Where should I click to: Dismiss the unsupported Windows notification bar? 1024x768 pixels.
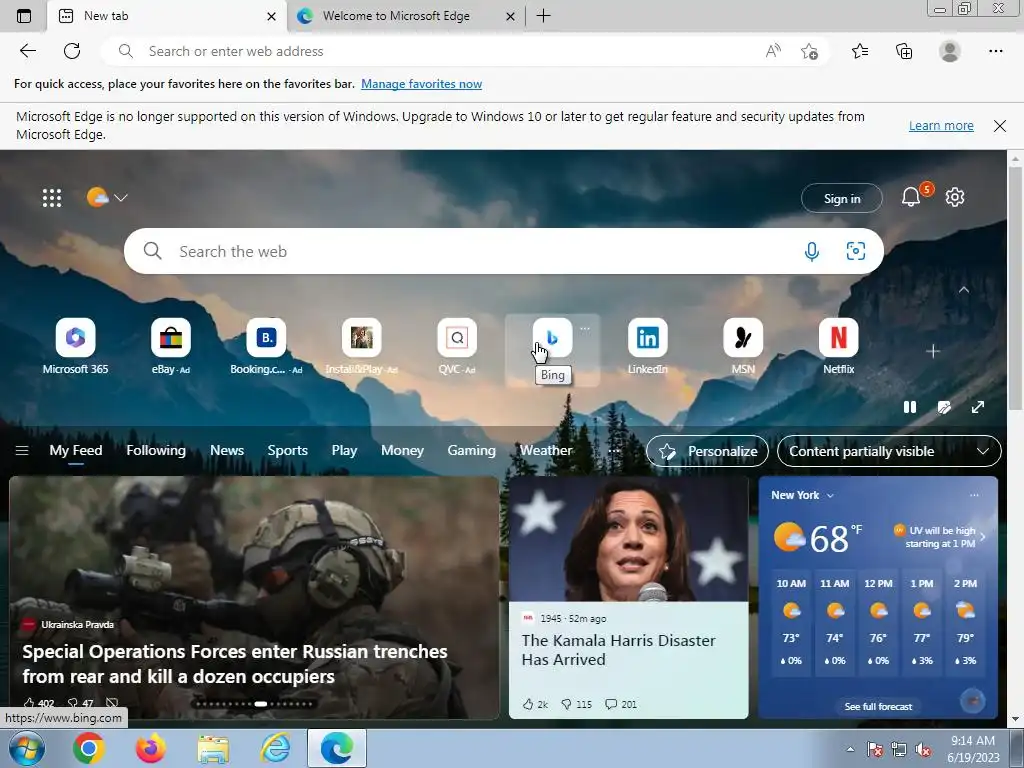coord(1000,125)
